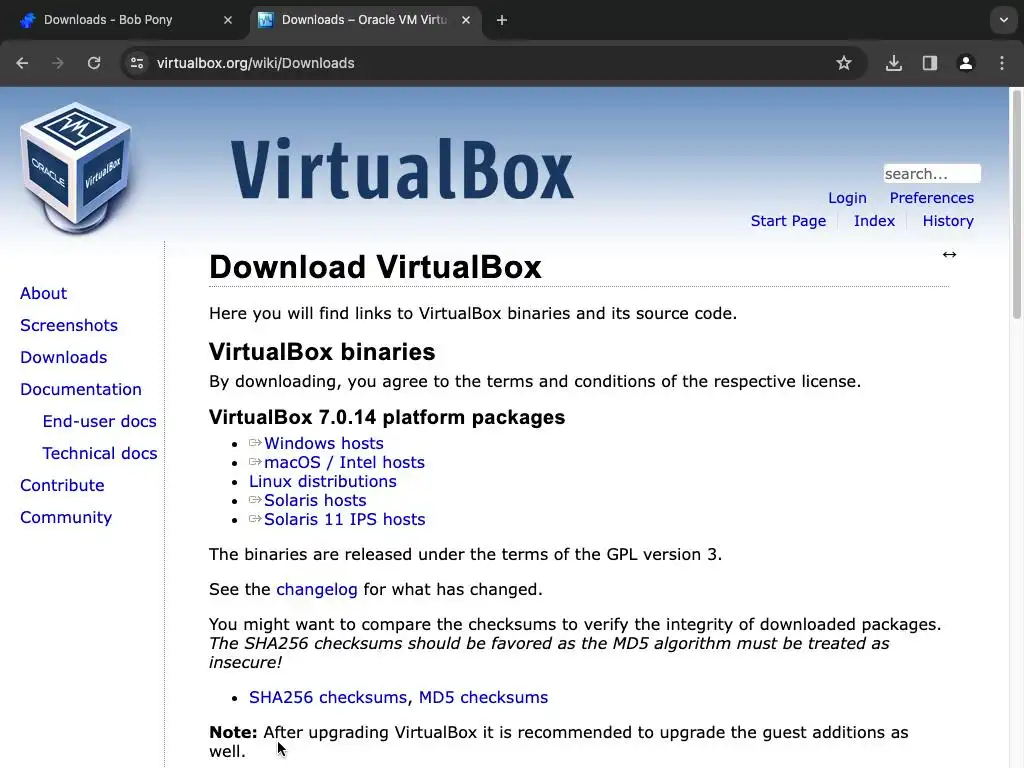The image size is (1024, 768).
Task: Close the Oracle VM VirtualBox tab
Action: point(466,20)
